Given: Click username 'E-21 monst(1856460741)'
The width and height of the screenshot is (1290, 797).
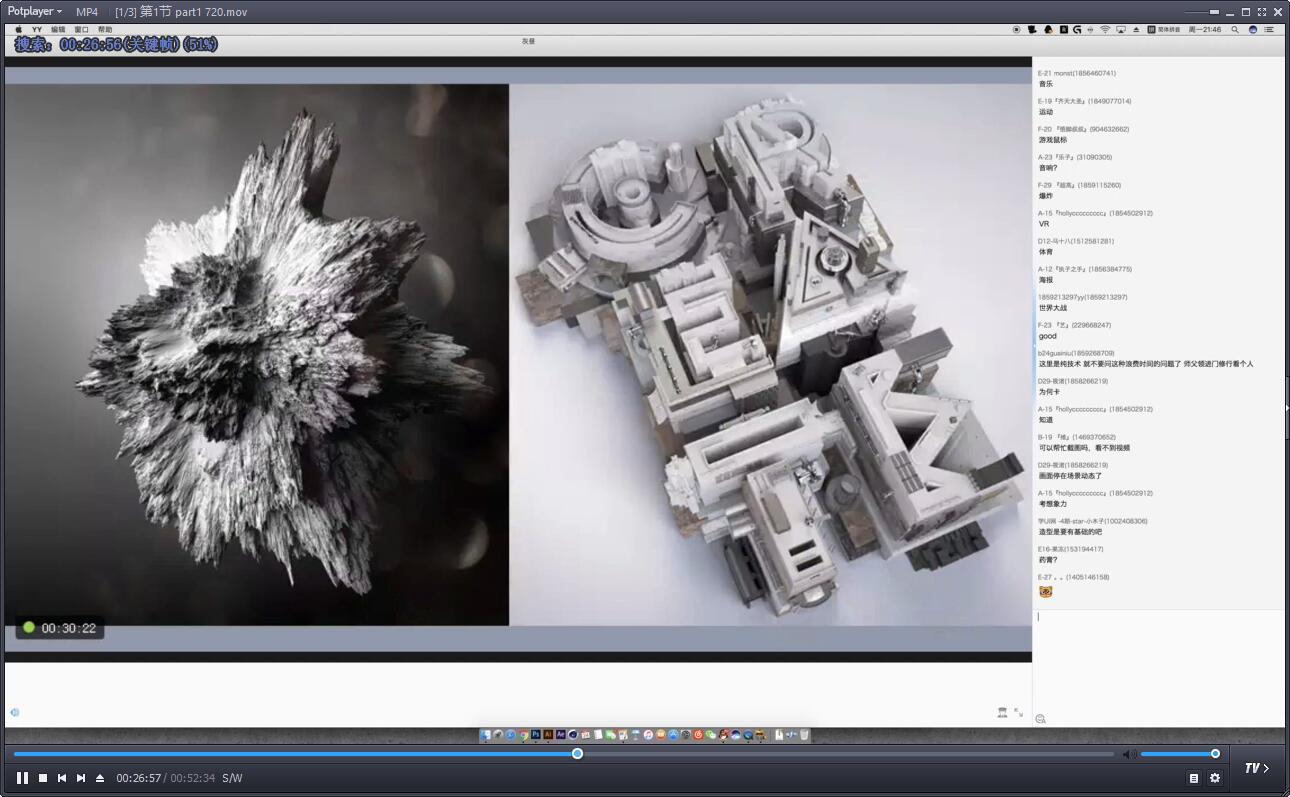Looking at the screenshot, I should [x=1077, y=73].
